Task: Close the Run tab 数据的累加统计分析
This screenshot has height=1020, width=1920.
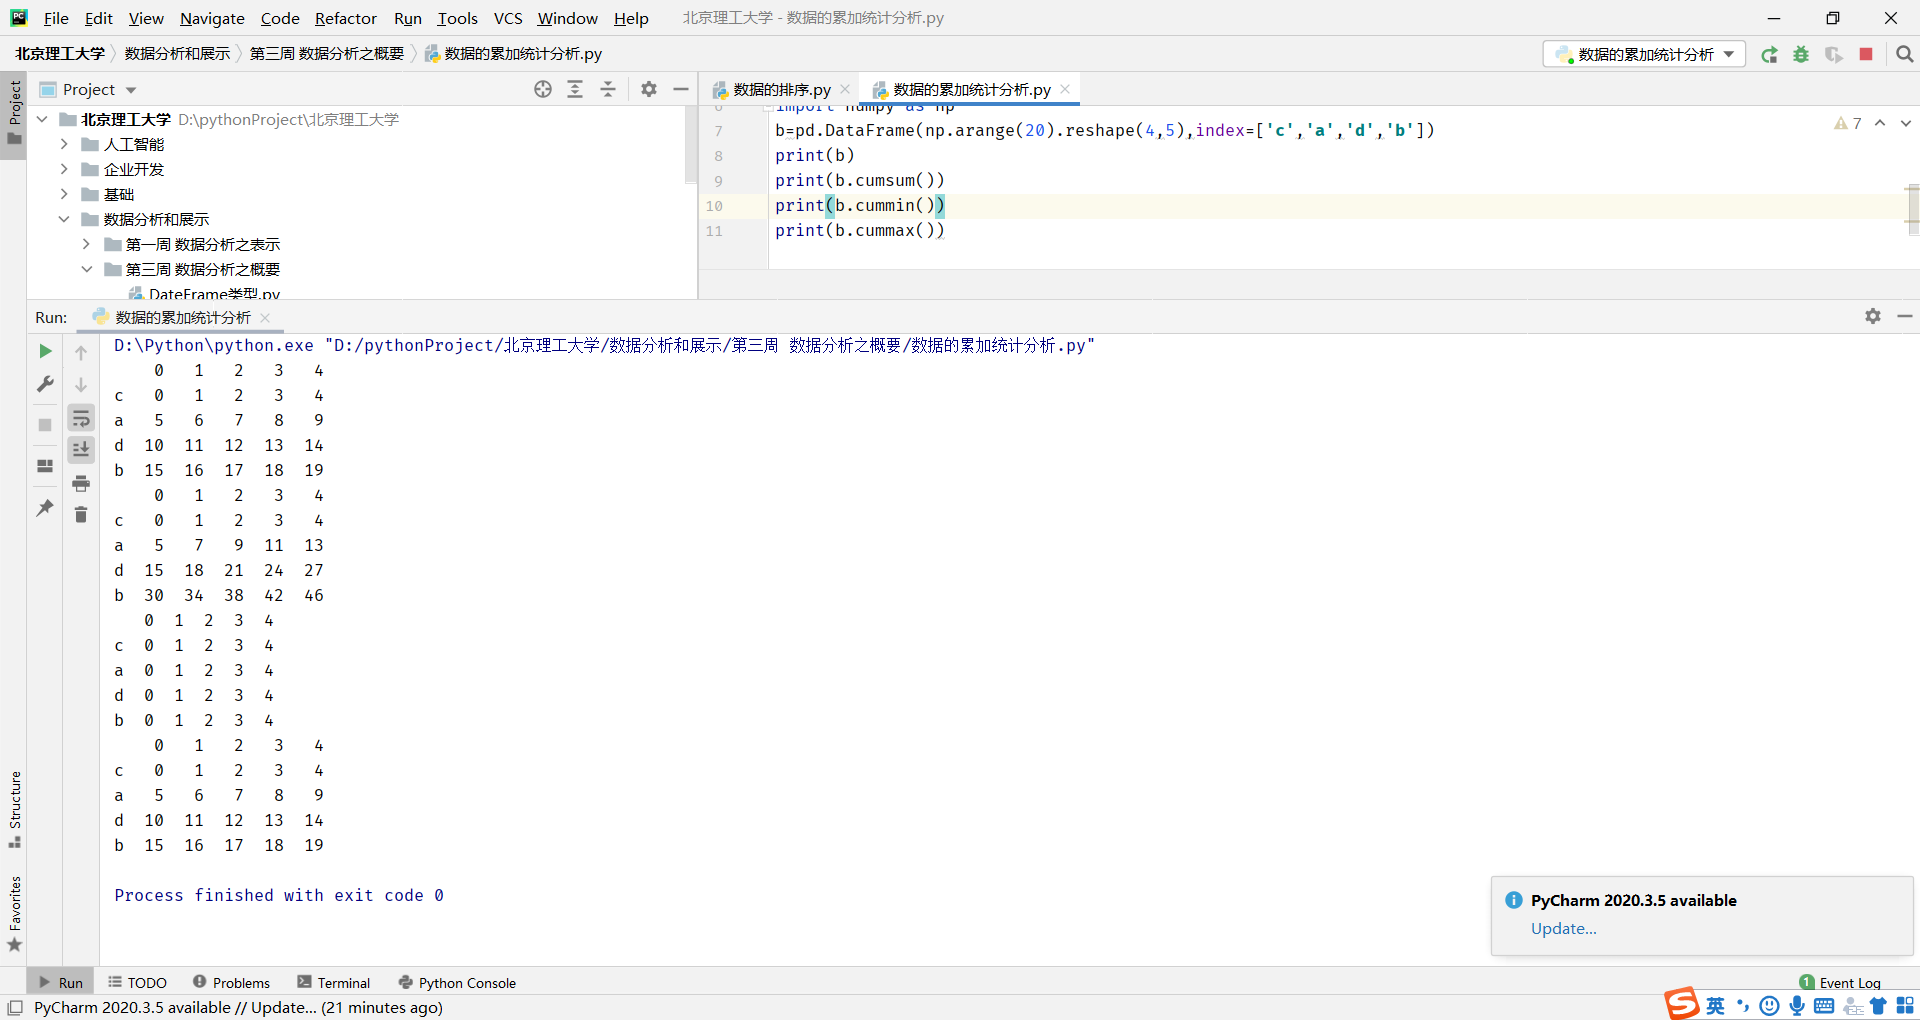Action: (x=265, y=317)
